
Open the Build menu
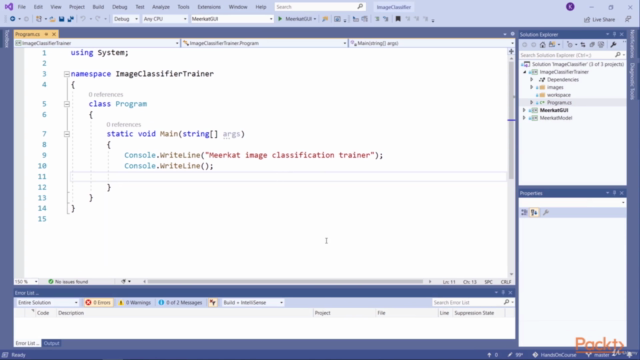[x=98, y=7]
